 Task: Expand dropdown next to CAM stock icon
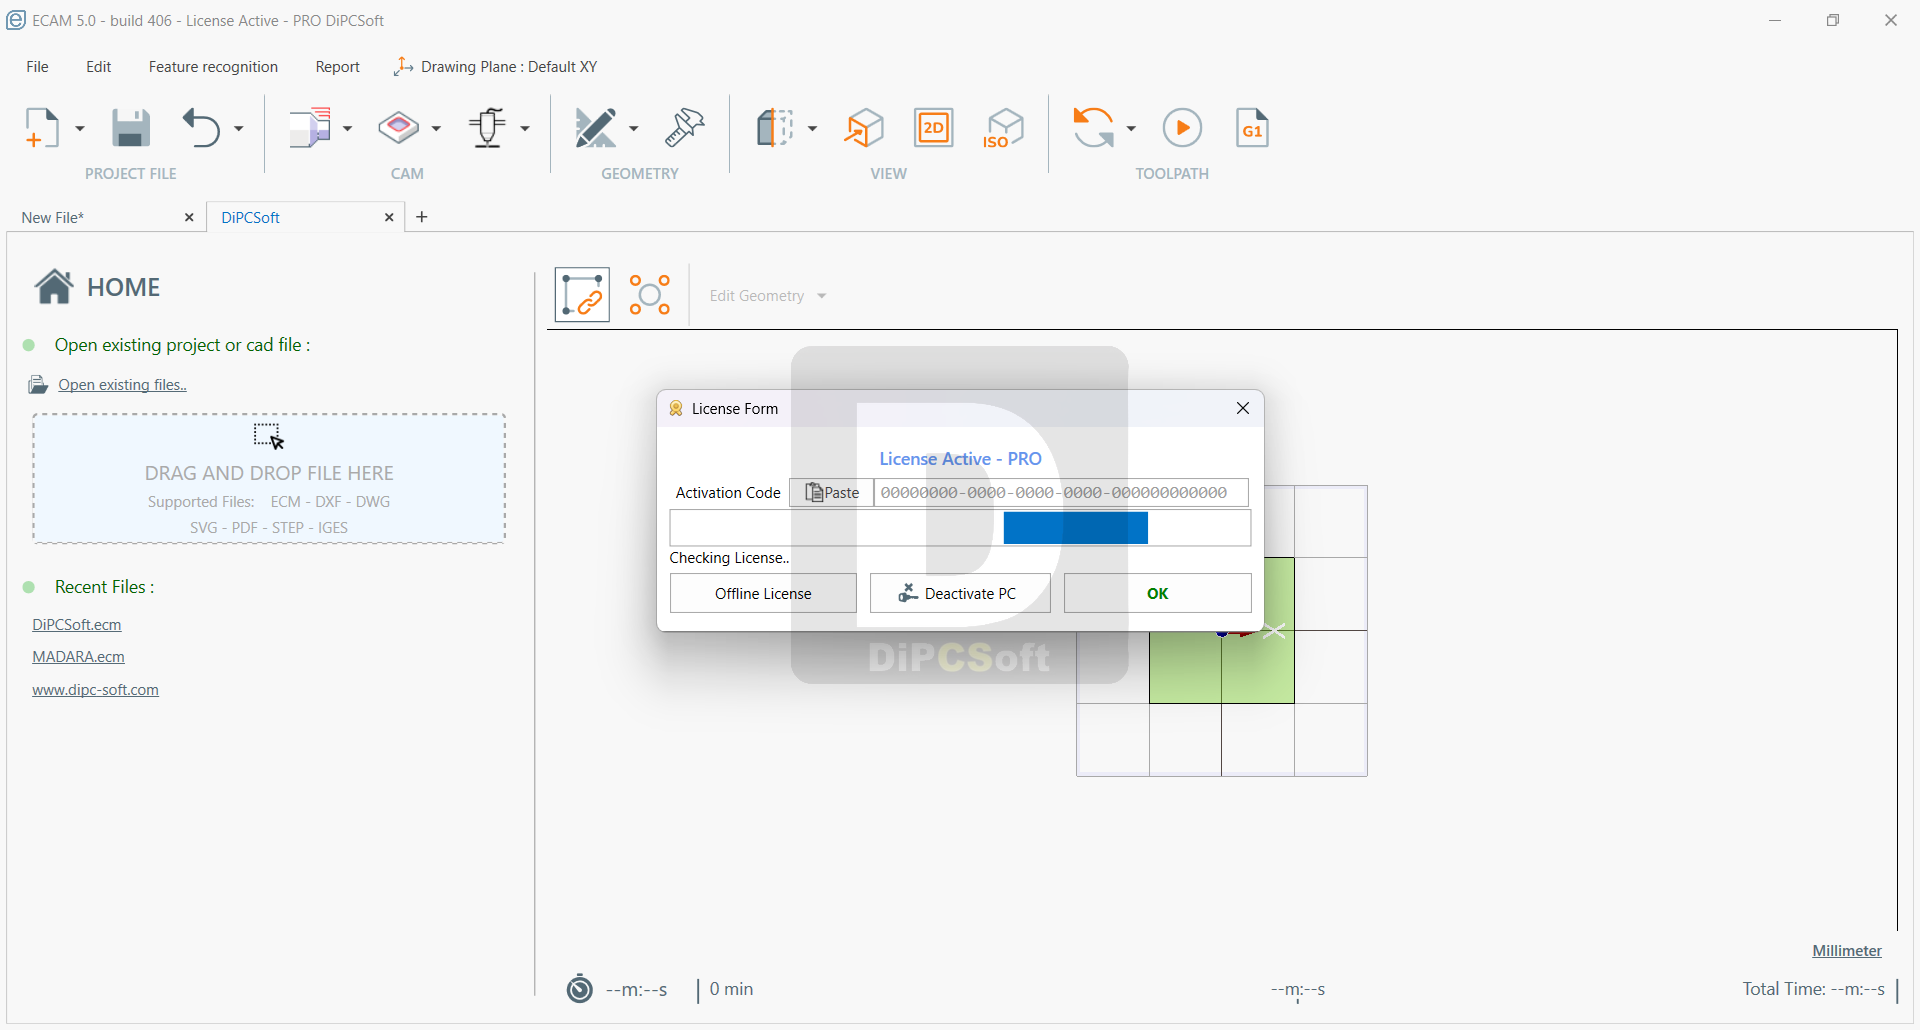coord(348,128)
